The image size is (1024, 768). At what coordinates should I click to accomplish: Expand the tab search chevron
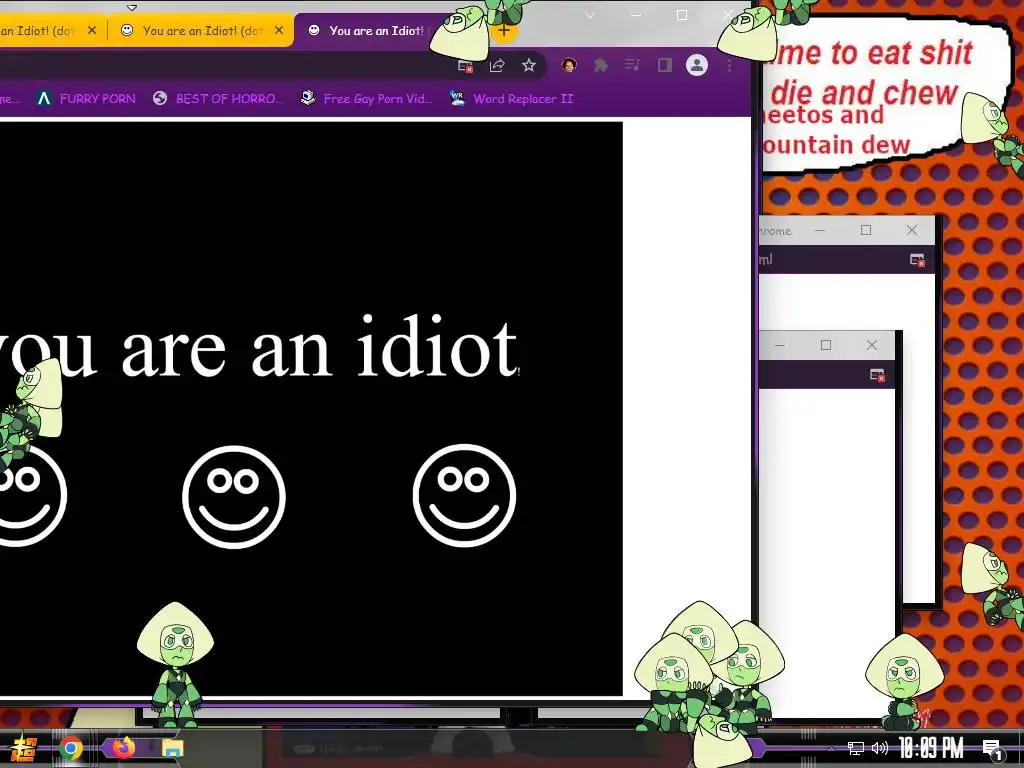[x=590, y=16]
